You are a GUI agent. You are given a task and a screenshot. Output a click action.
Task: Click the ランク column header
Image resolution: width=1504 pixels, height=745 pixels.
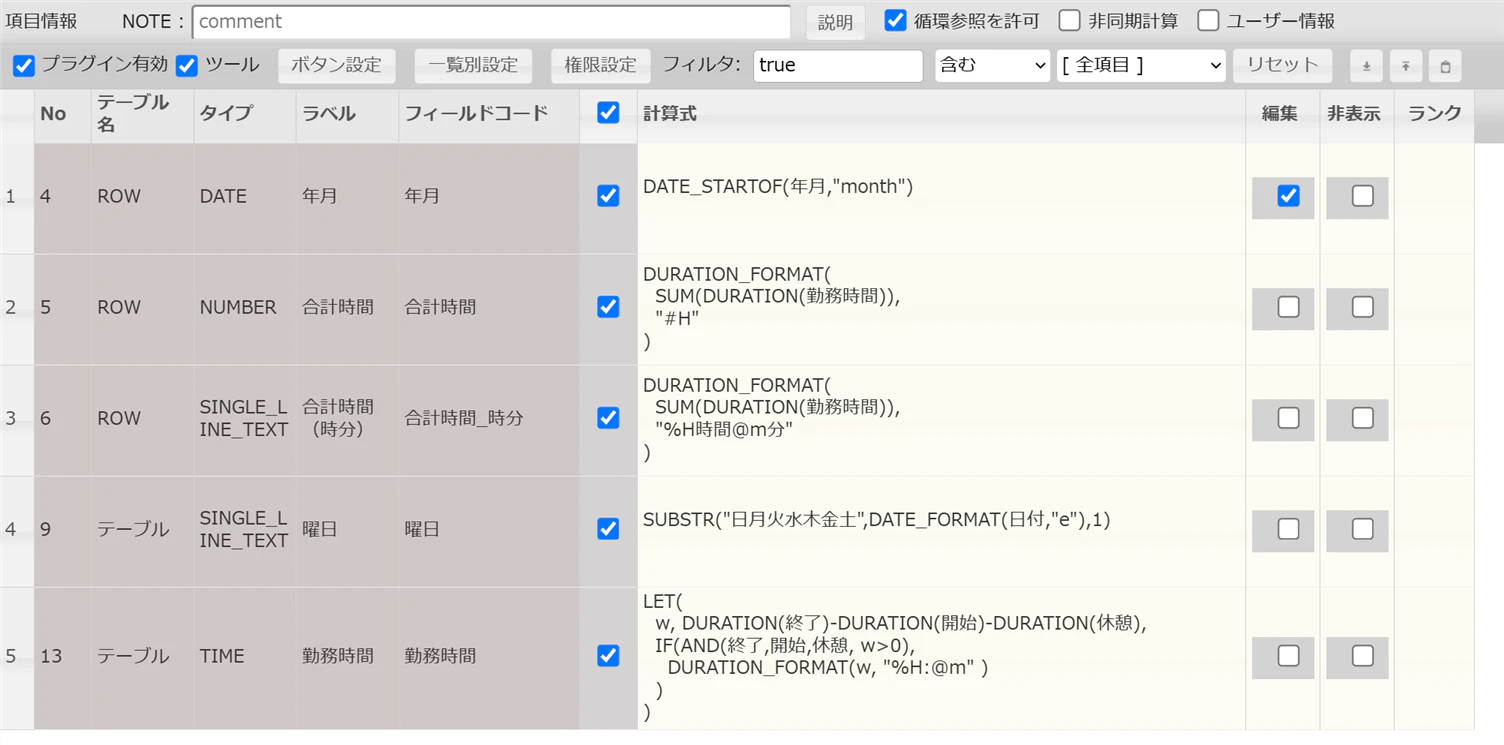point(1434,114)
